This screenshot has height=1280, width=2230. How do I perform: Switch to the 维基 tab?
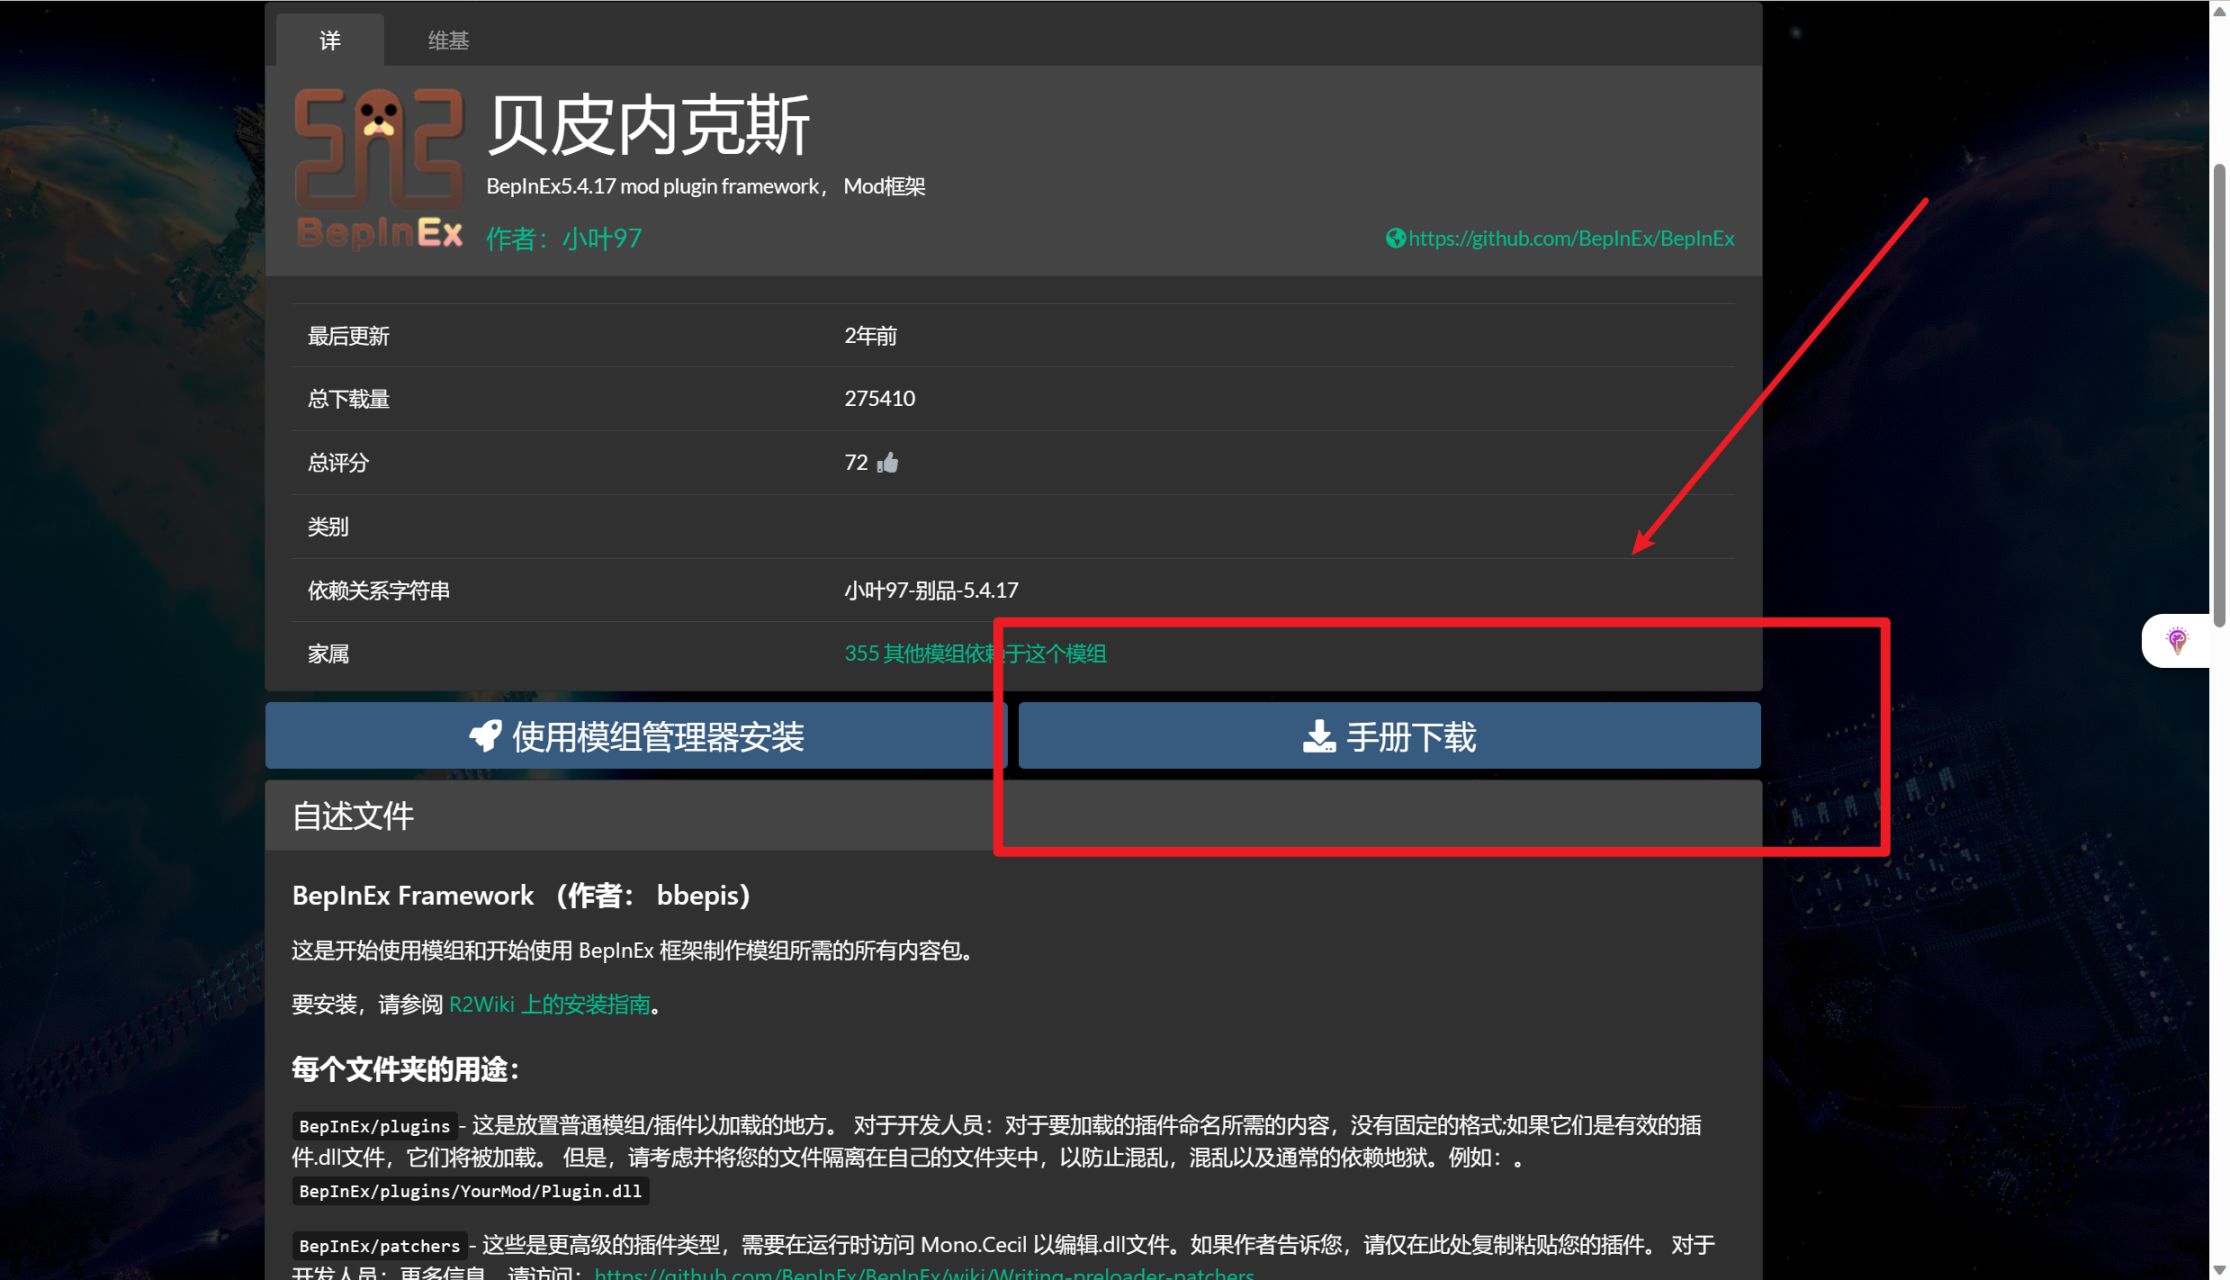click(448, 40)
